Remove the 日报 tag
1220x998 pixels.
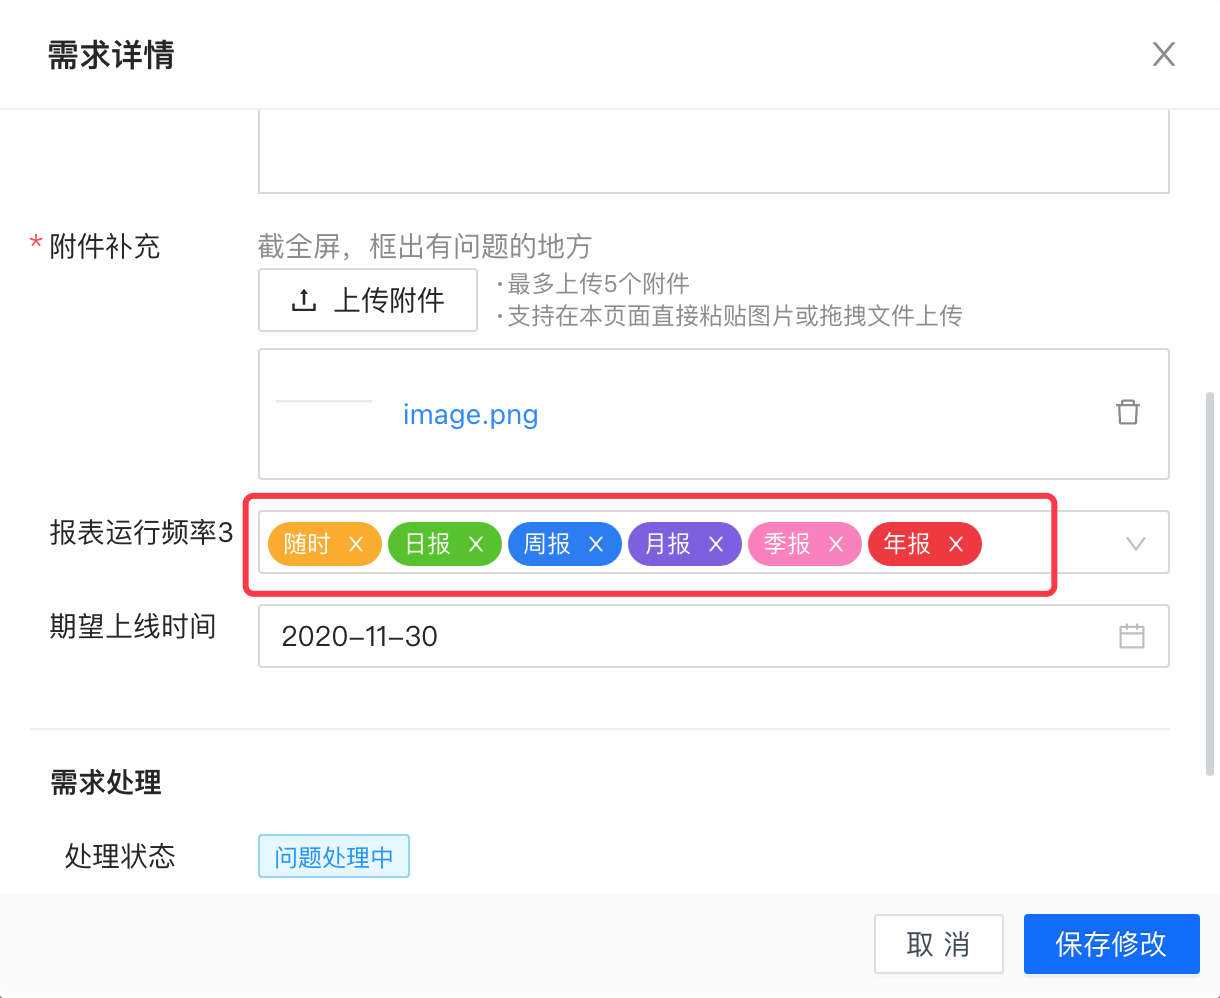pos(476,544)
